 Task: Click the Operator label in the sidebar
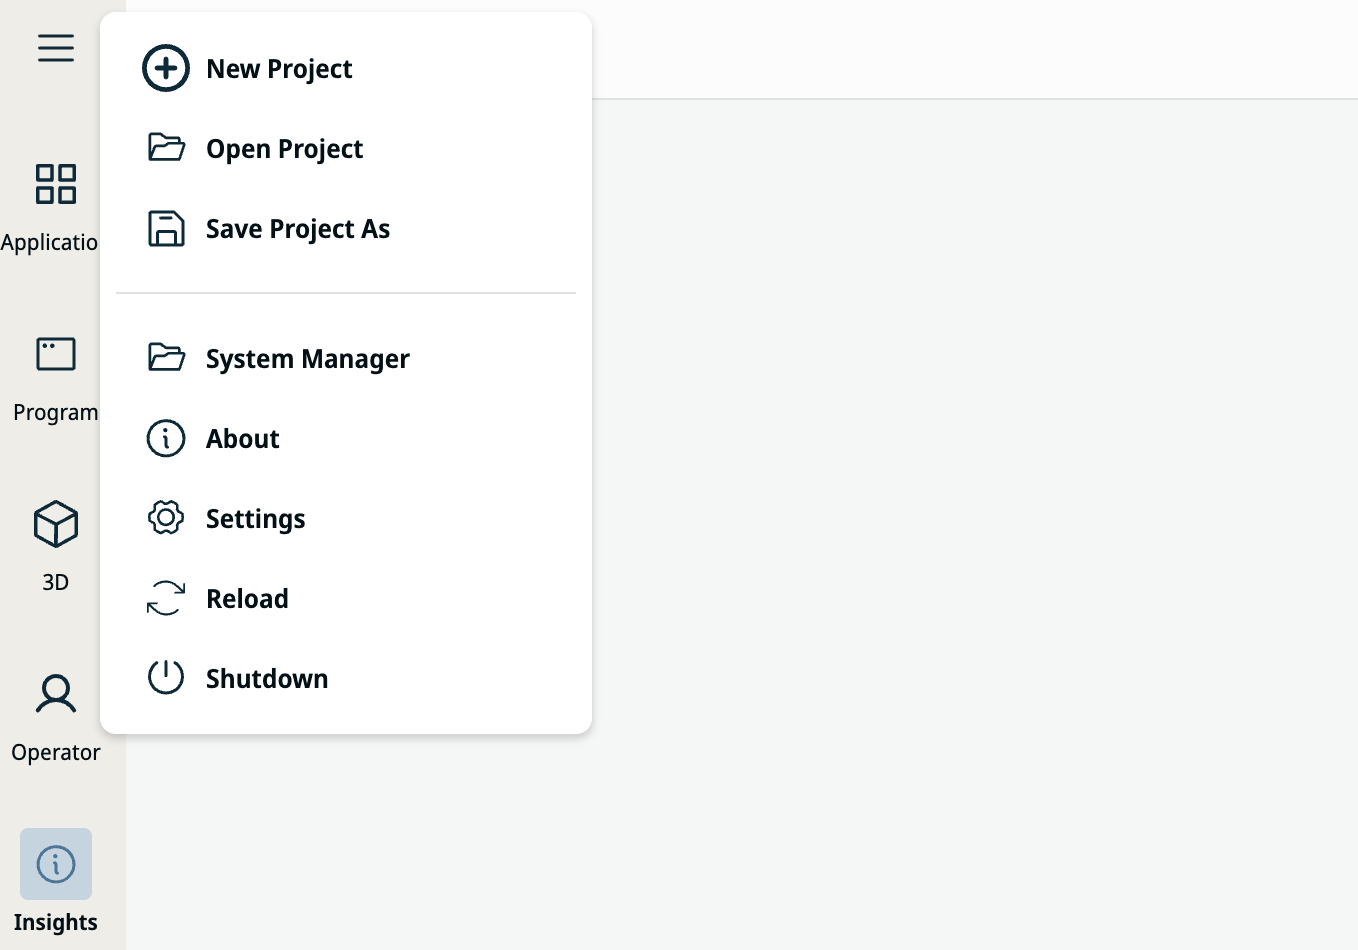point(56,752)
